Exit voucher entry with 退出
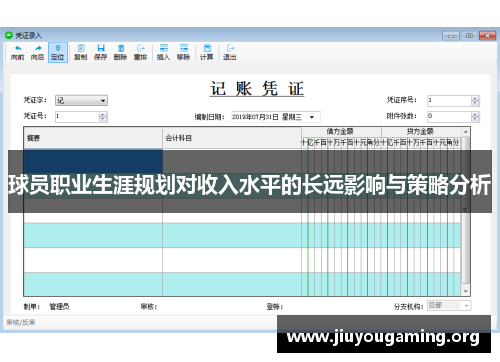 (230, 53)
